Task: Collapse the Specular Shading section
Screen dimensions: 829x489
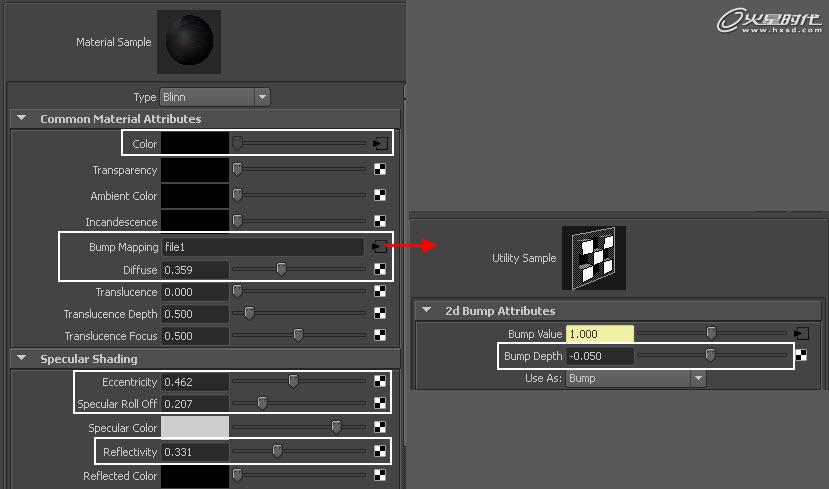Action: (22, 358)
